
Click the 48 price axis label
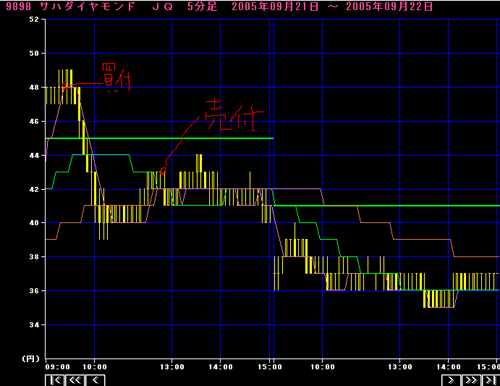pos(34,87)
